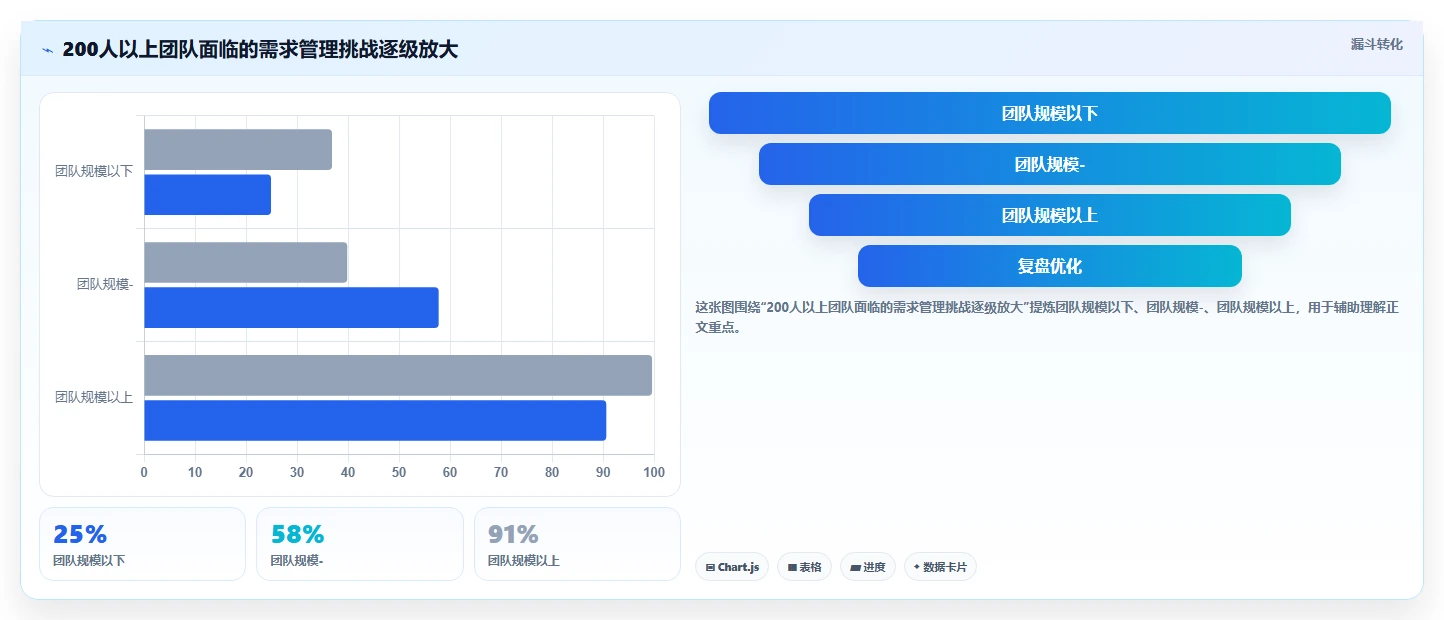This screenshot has height=620, width=1444.
Task: Click the x-axis tick label 90
Action: click(x=603, y=472)
